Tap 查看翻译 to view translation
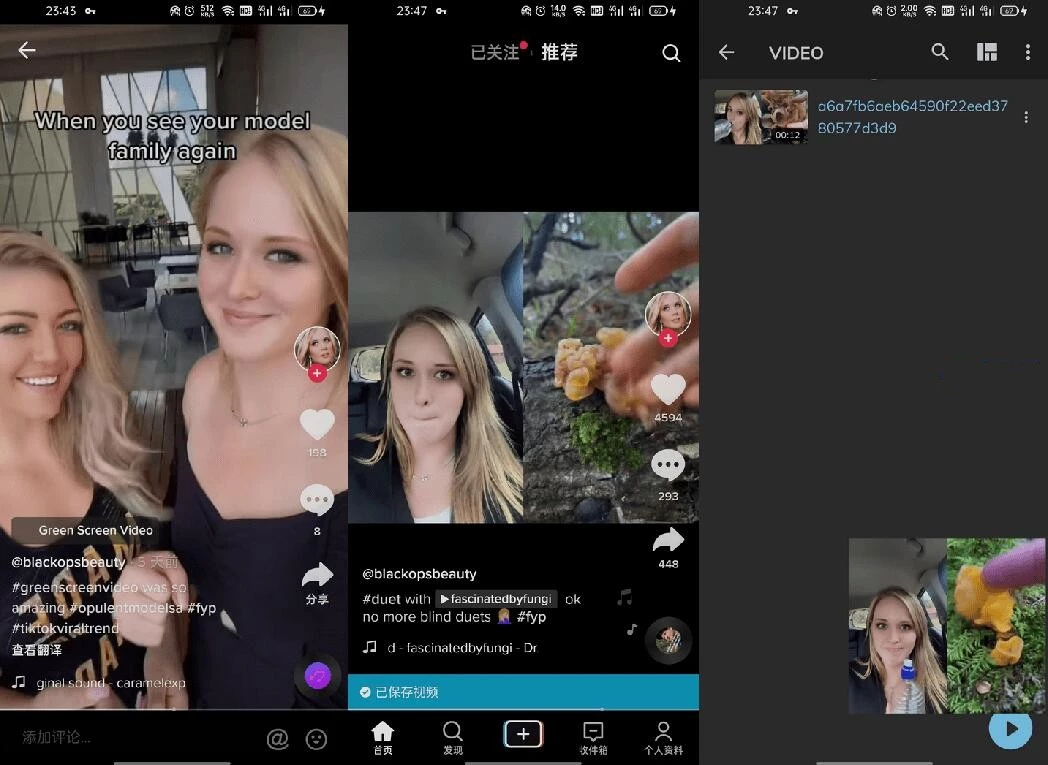The width and height of the screenshot is (1048, 765). 37,650
